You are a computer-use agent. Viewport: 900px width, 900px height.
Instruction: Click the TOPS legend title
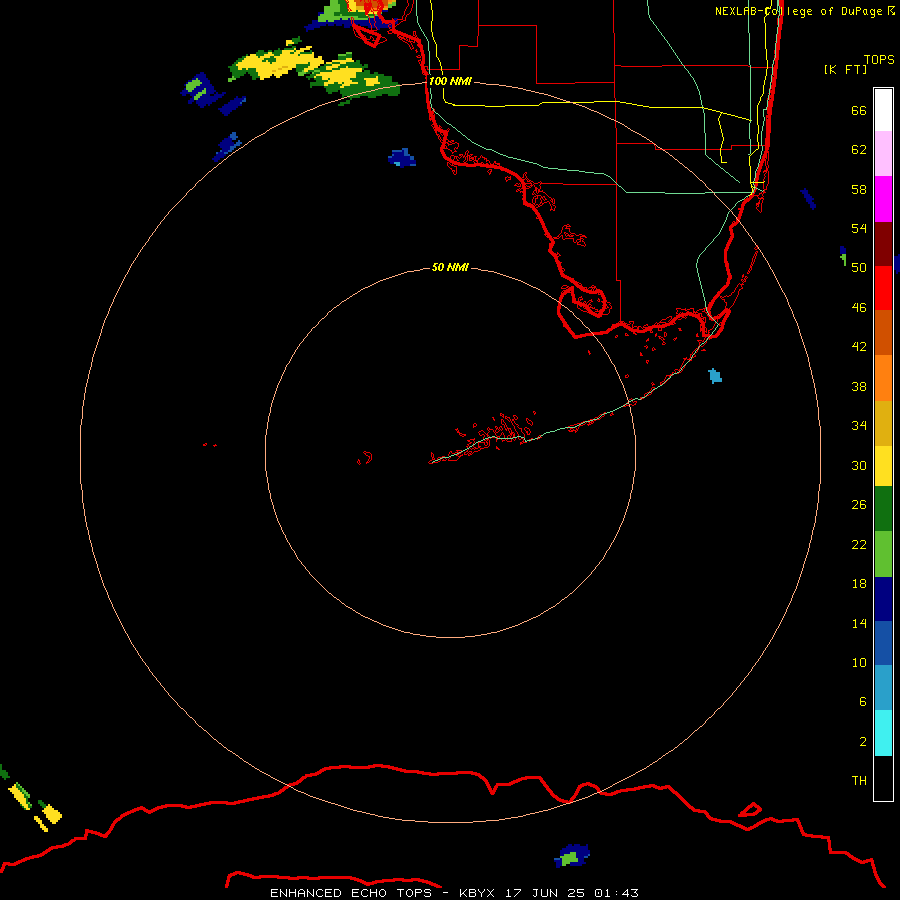coord(879,60)
